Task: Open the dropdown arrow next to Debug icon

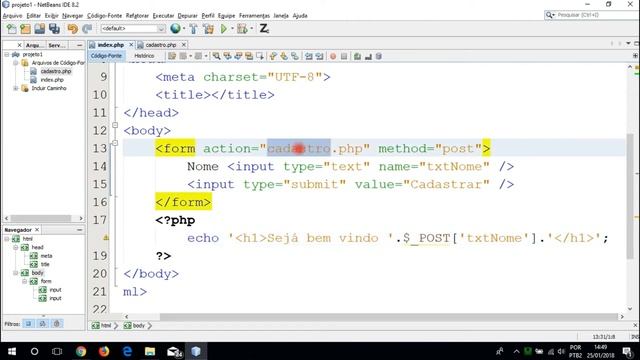Action: click(251, 29)
